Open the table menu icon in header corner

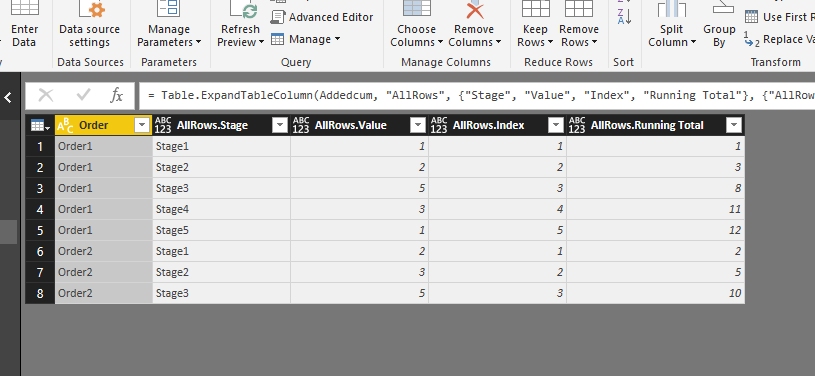click(x=40, y=125)
